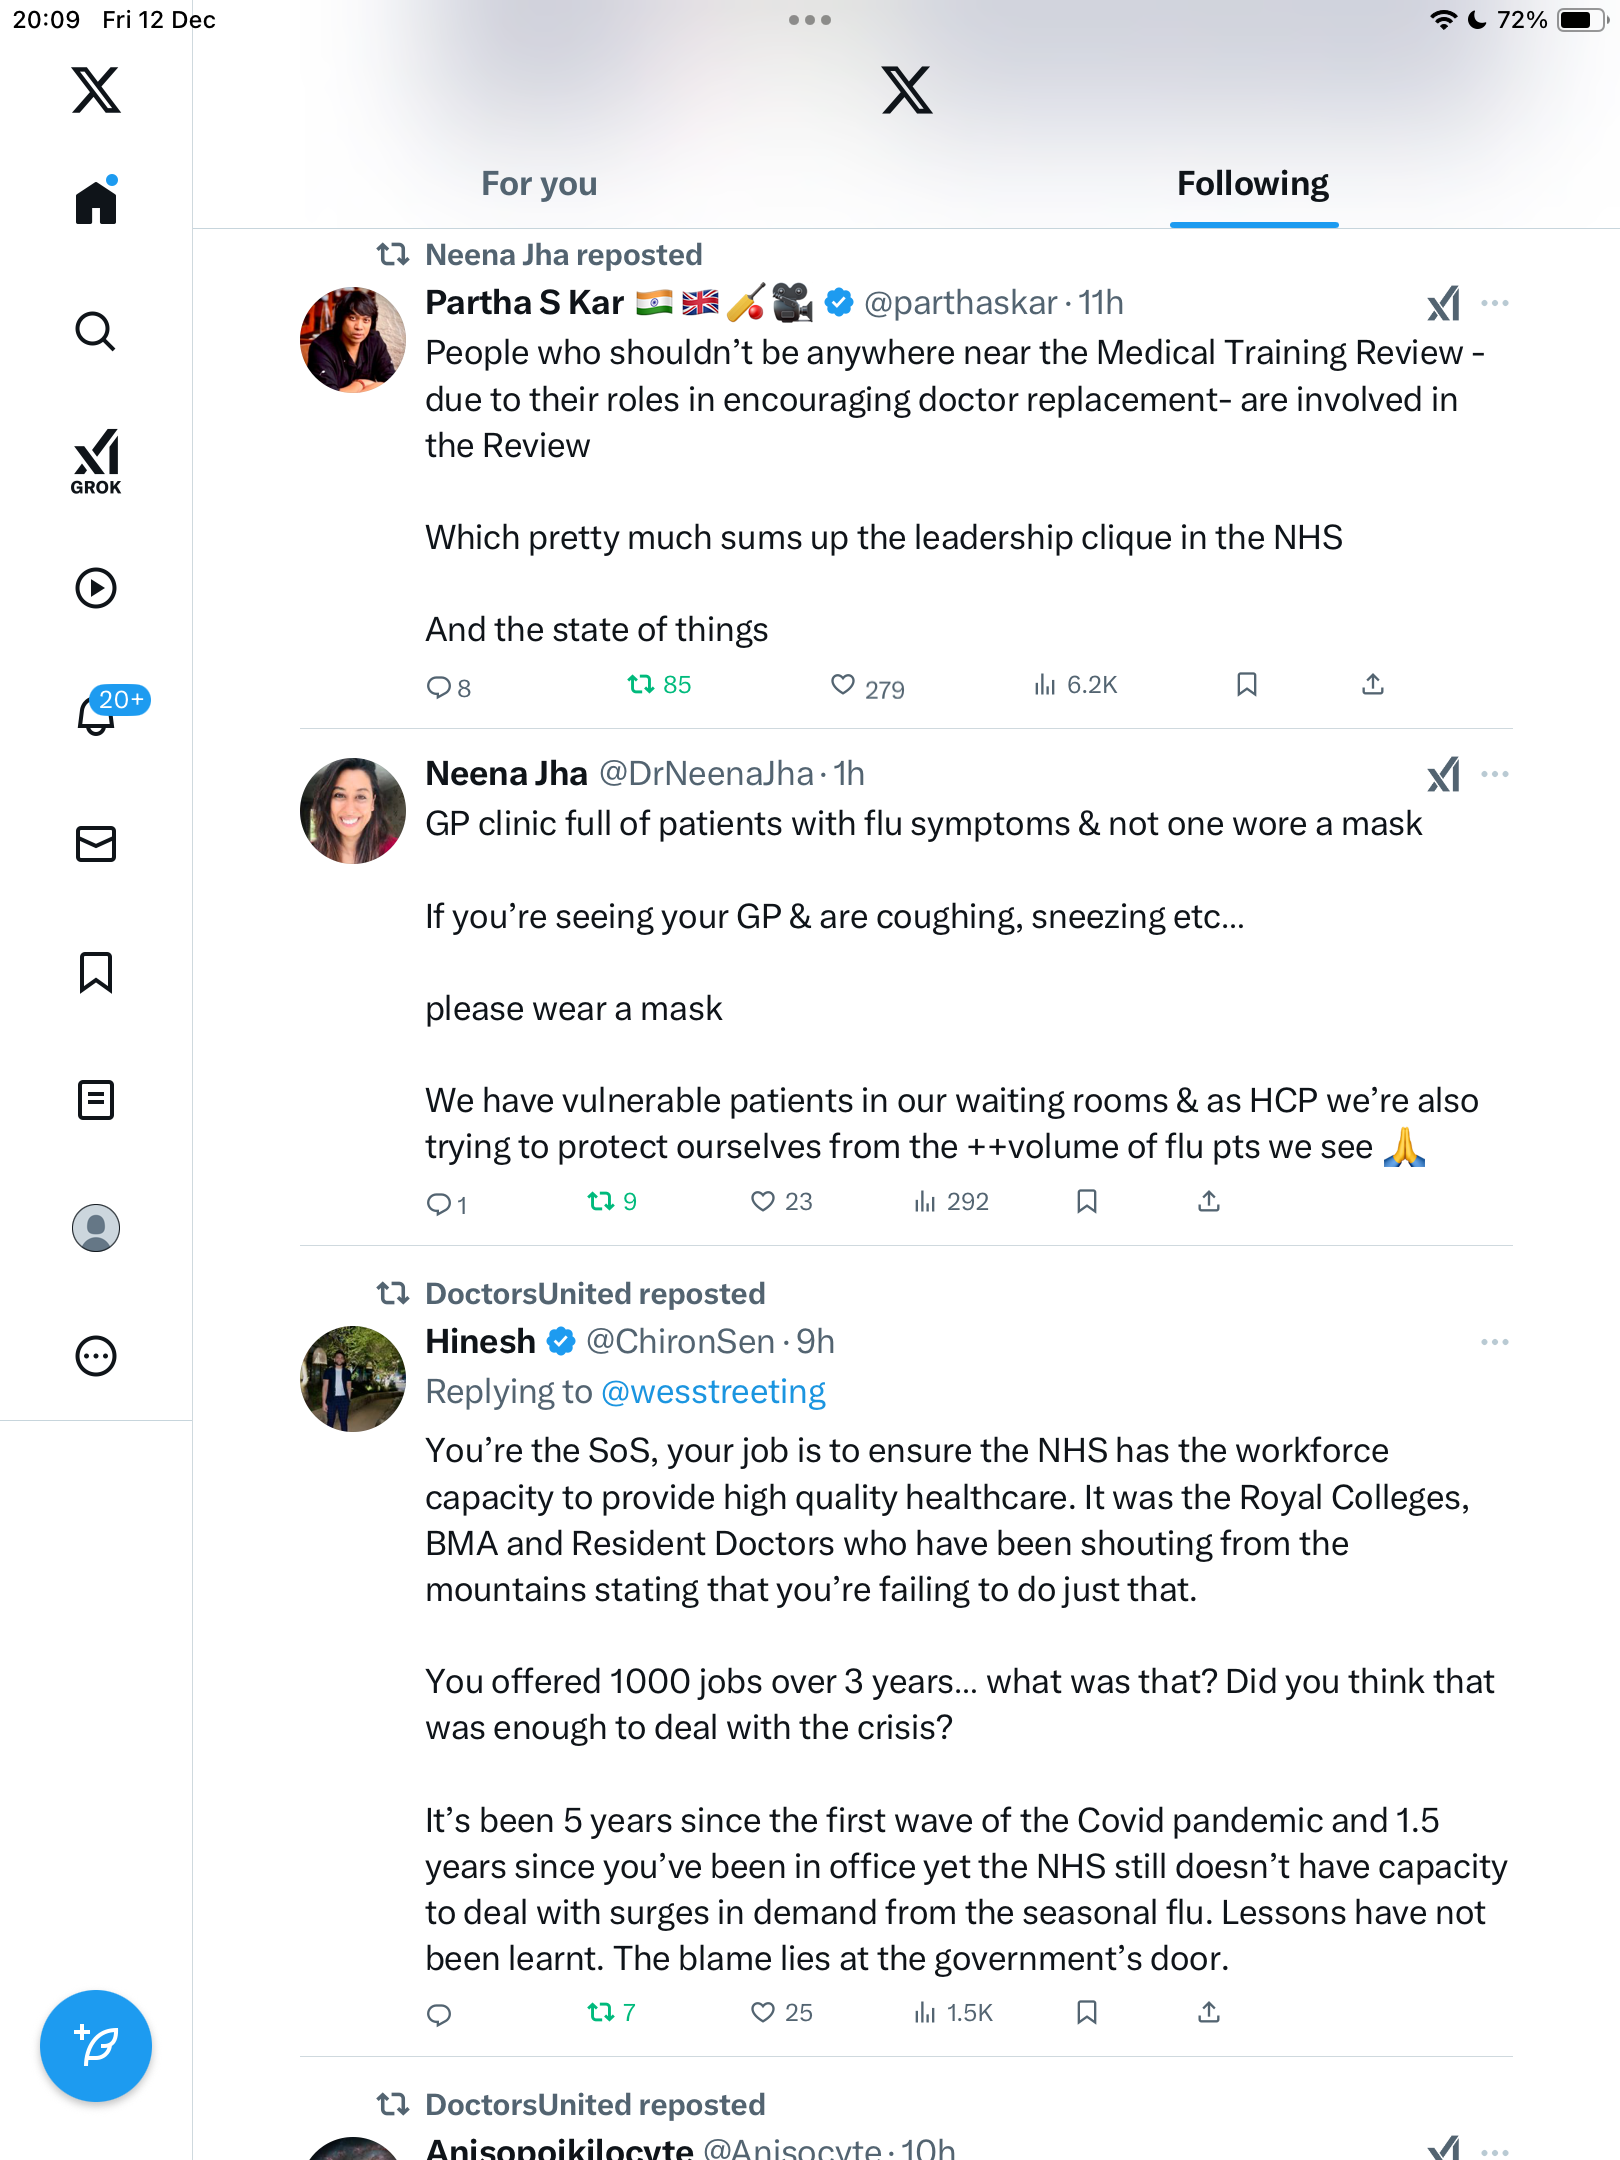Screen dimensions: 1620x2160
Task: Open direct messages envelope icon
Action: (96, 844)
